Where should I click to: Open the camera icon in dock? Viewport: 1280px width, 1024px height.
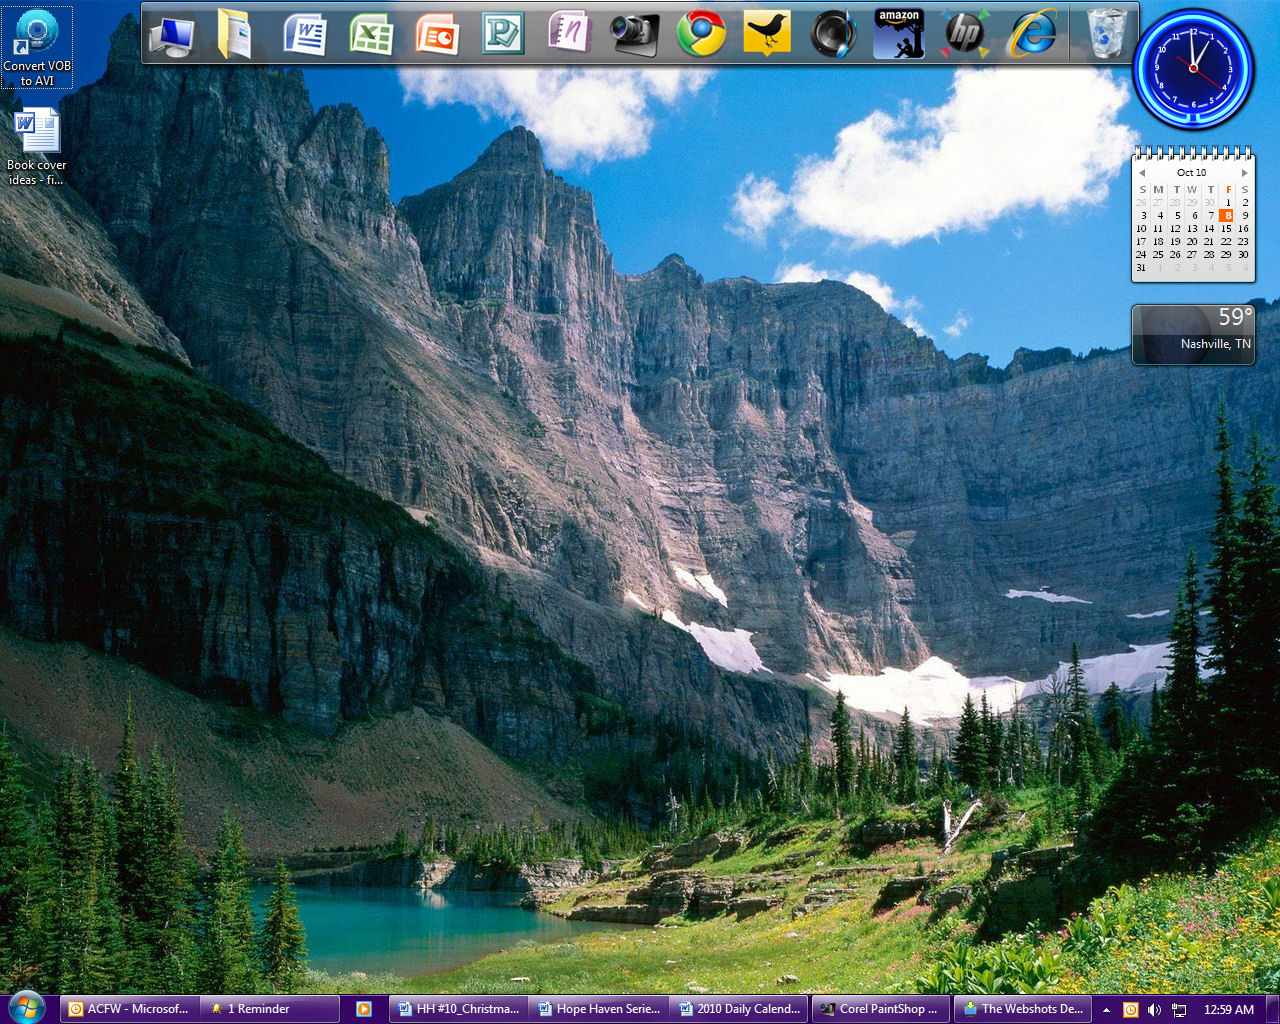pyautogui.click(x=634, y=35)
